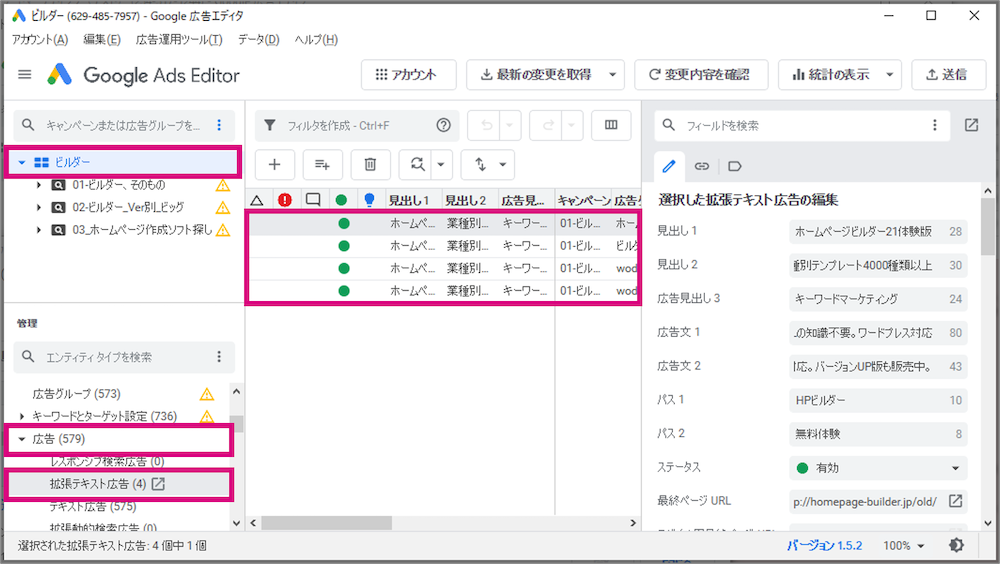Click the warning triangle column header
Viewport: 1000px width, 564px height.
pyautogui.click(x=257, y=200)
